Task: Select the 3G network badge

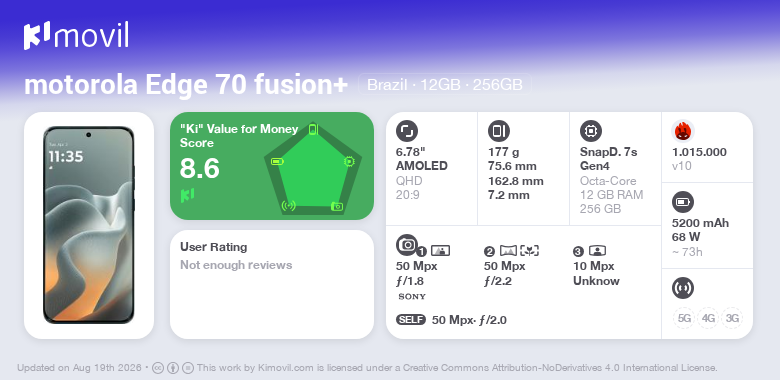Action: pyautogui.click(x=732, y=318)
